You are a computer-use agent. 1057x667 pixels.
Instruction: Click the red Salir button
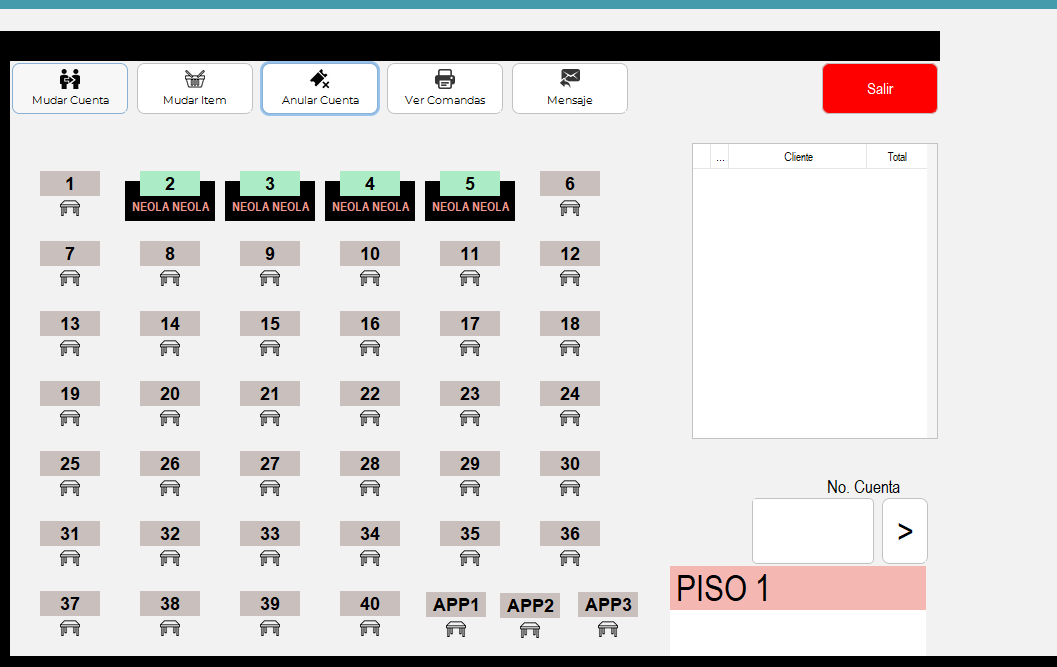point(880,89)
